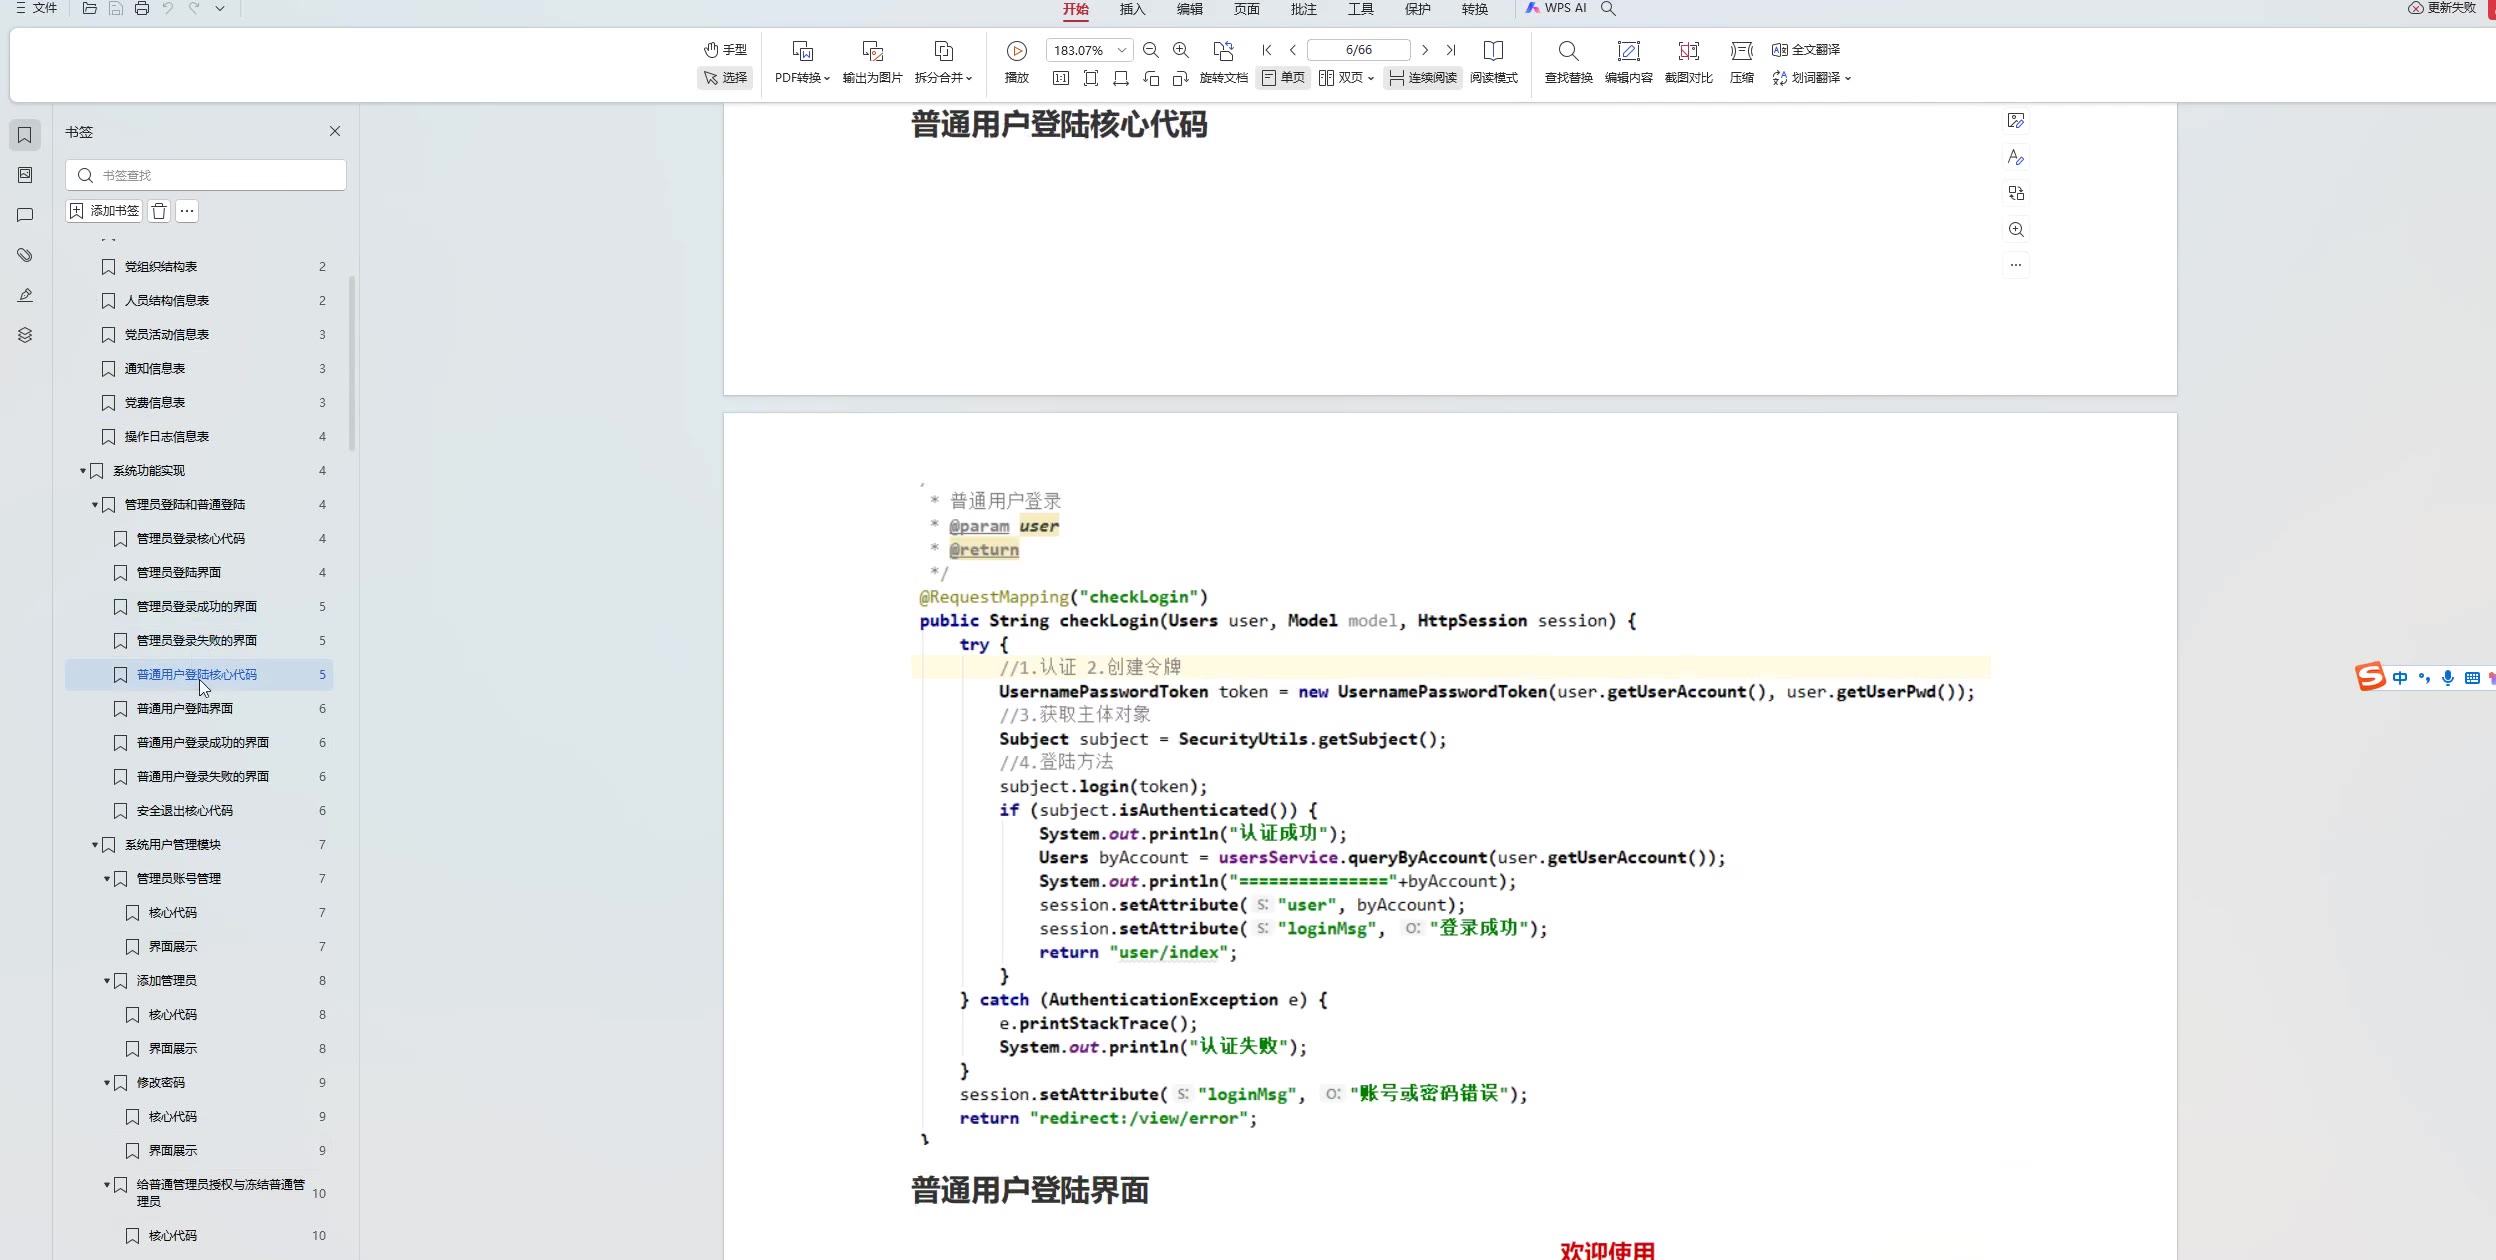
Task: Switch to Hand tool mode
Action: pos(725,49)
